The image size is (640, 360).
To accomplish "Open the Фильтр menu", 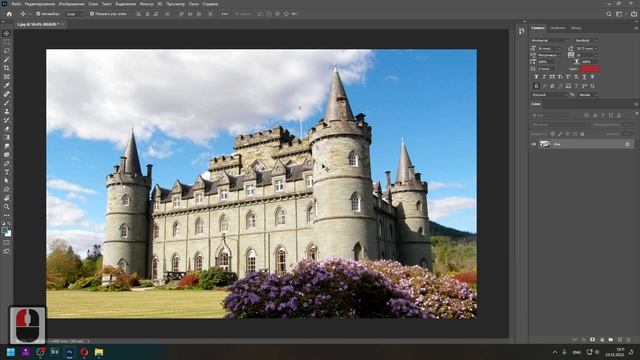I will (147, 4).
